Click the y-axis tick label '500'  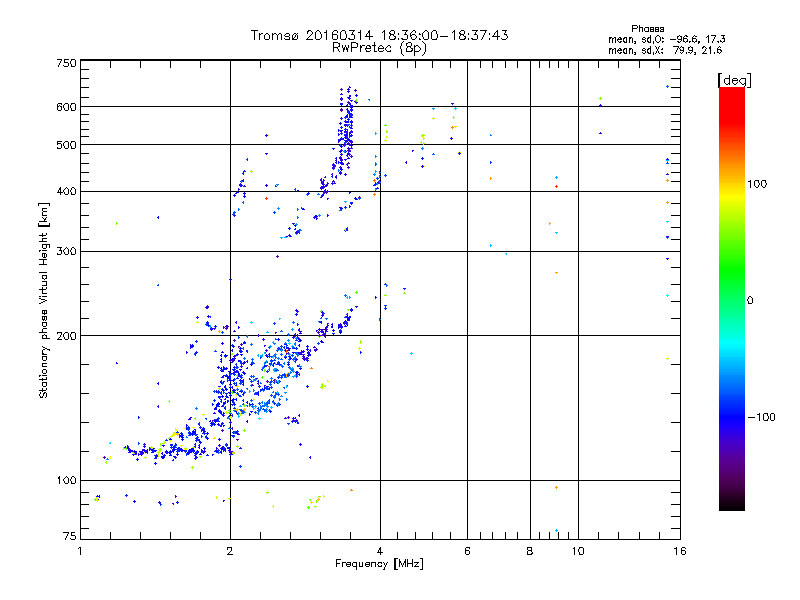66,145
